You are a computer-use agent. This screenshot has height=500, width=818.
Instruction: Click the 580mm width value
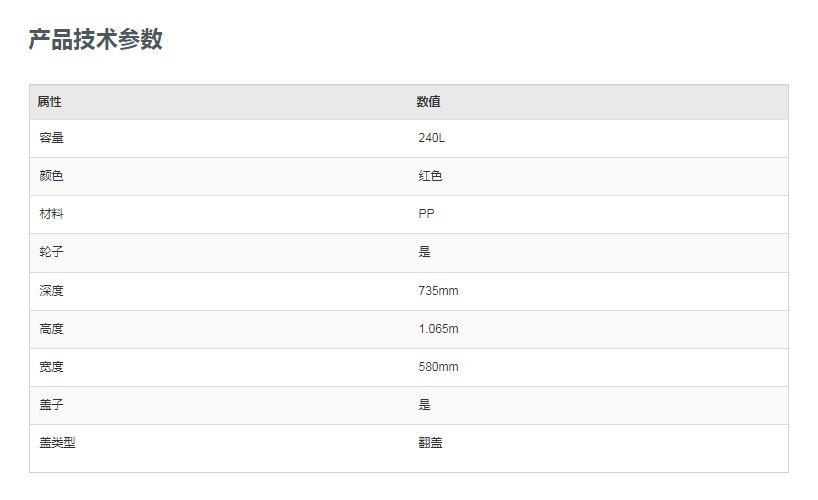click(x=438, y=367)
